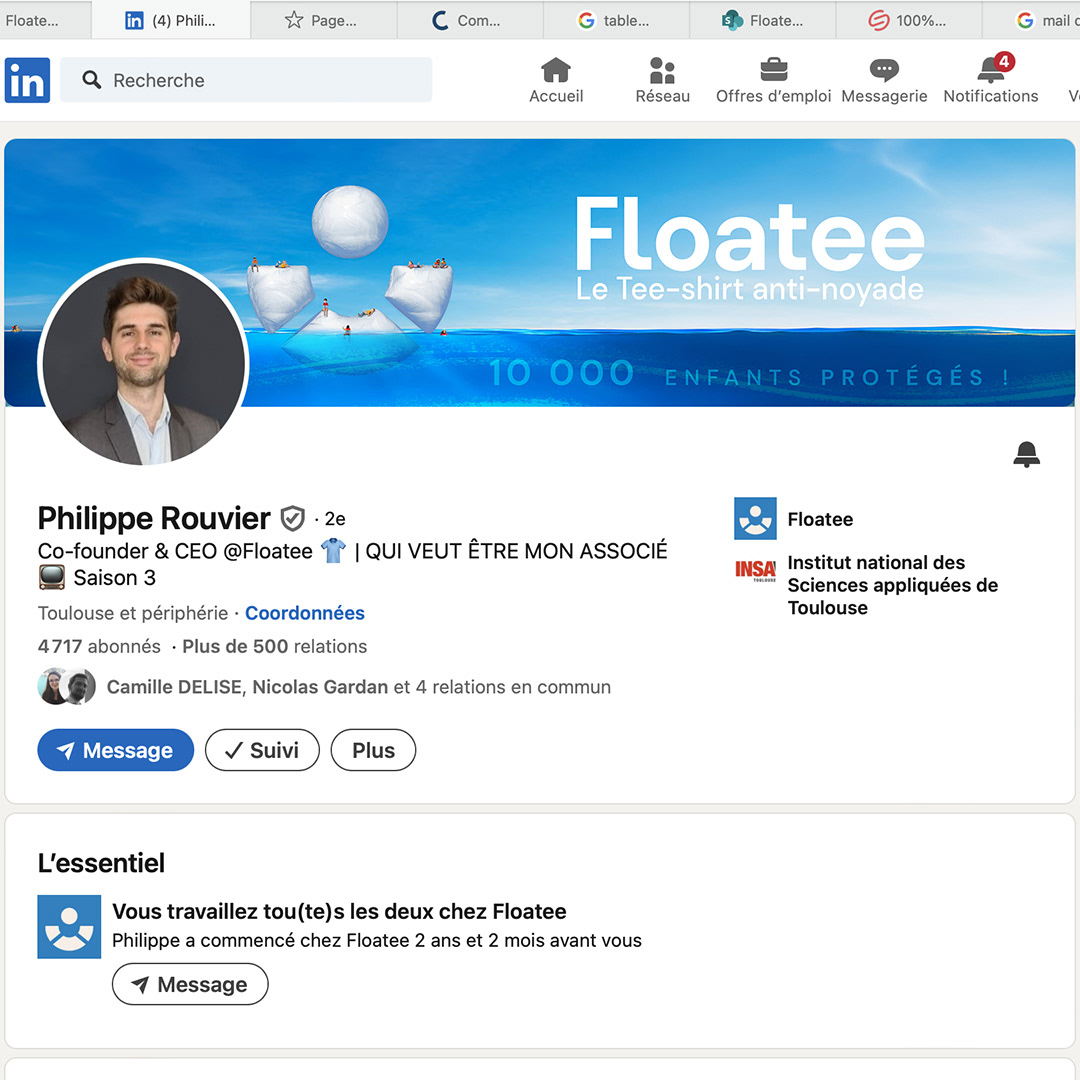Click the L'essentiel section heading
This screenshot has width=1080, height=1080.
tap(101, 863)
